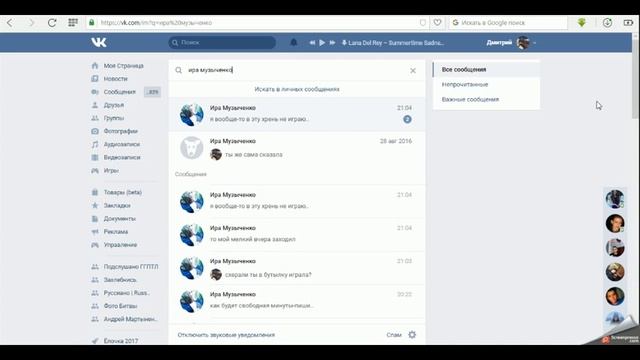Open Ира Музыченко dialog from 28 авг 2016
640x360 pixels.
point(297,148)
